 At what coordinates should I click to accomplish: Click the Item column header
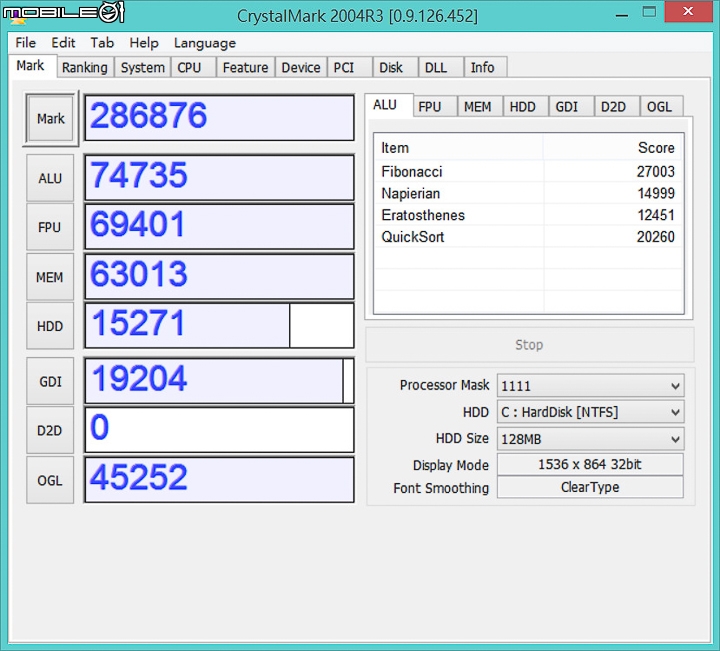point(459,148)
